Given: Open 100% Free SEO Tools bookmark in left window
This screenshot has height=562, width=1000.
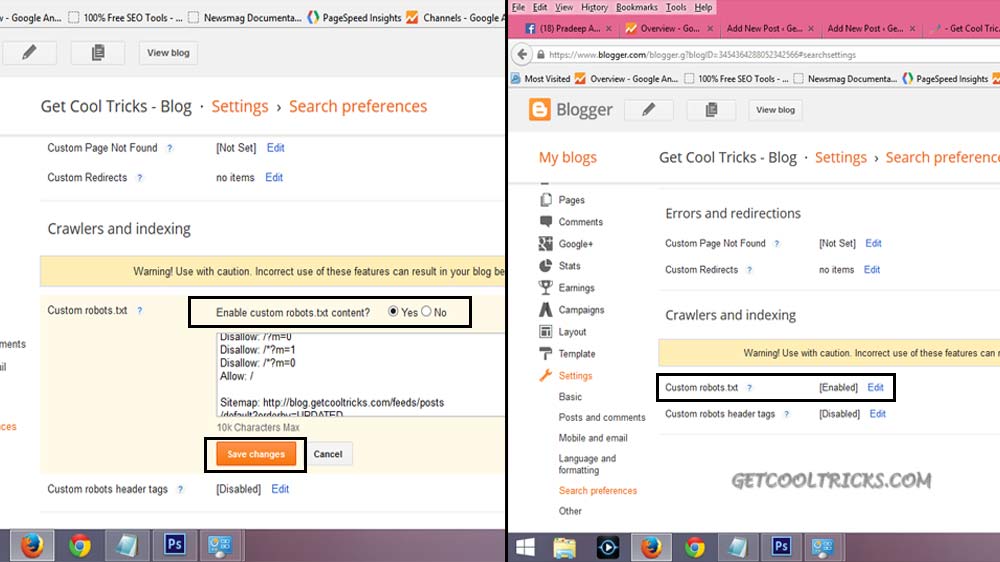Looking at the screenshot, I should tap(126, 18).
